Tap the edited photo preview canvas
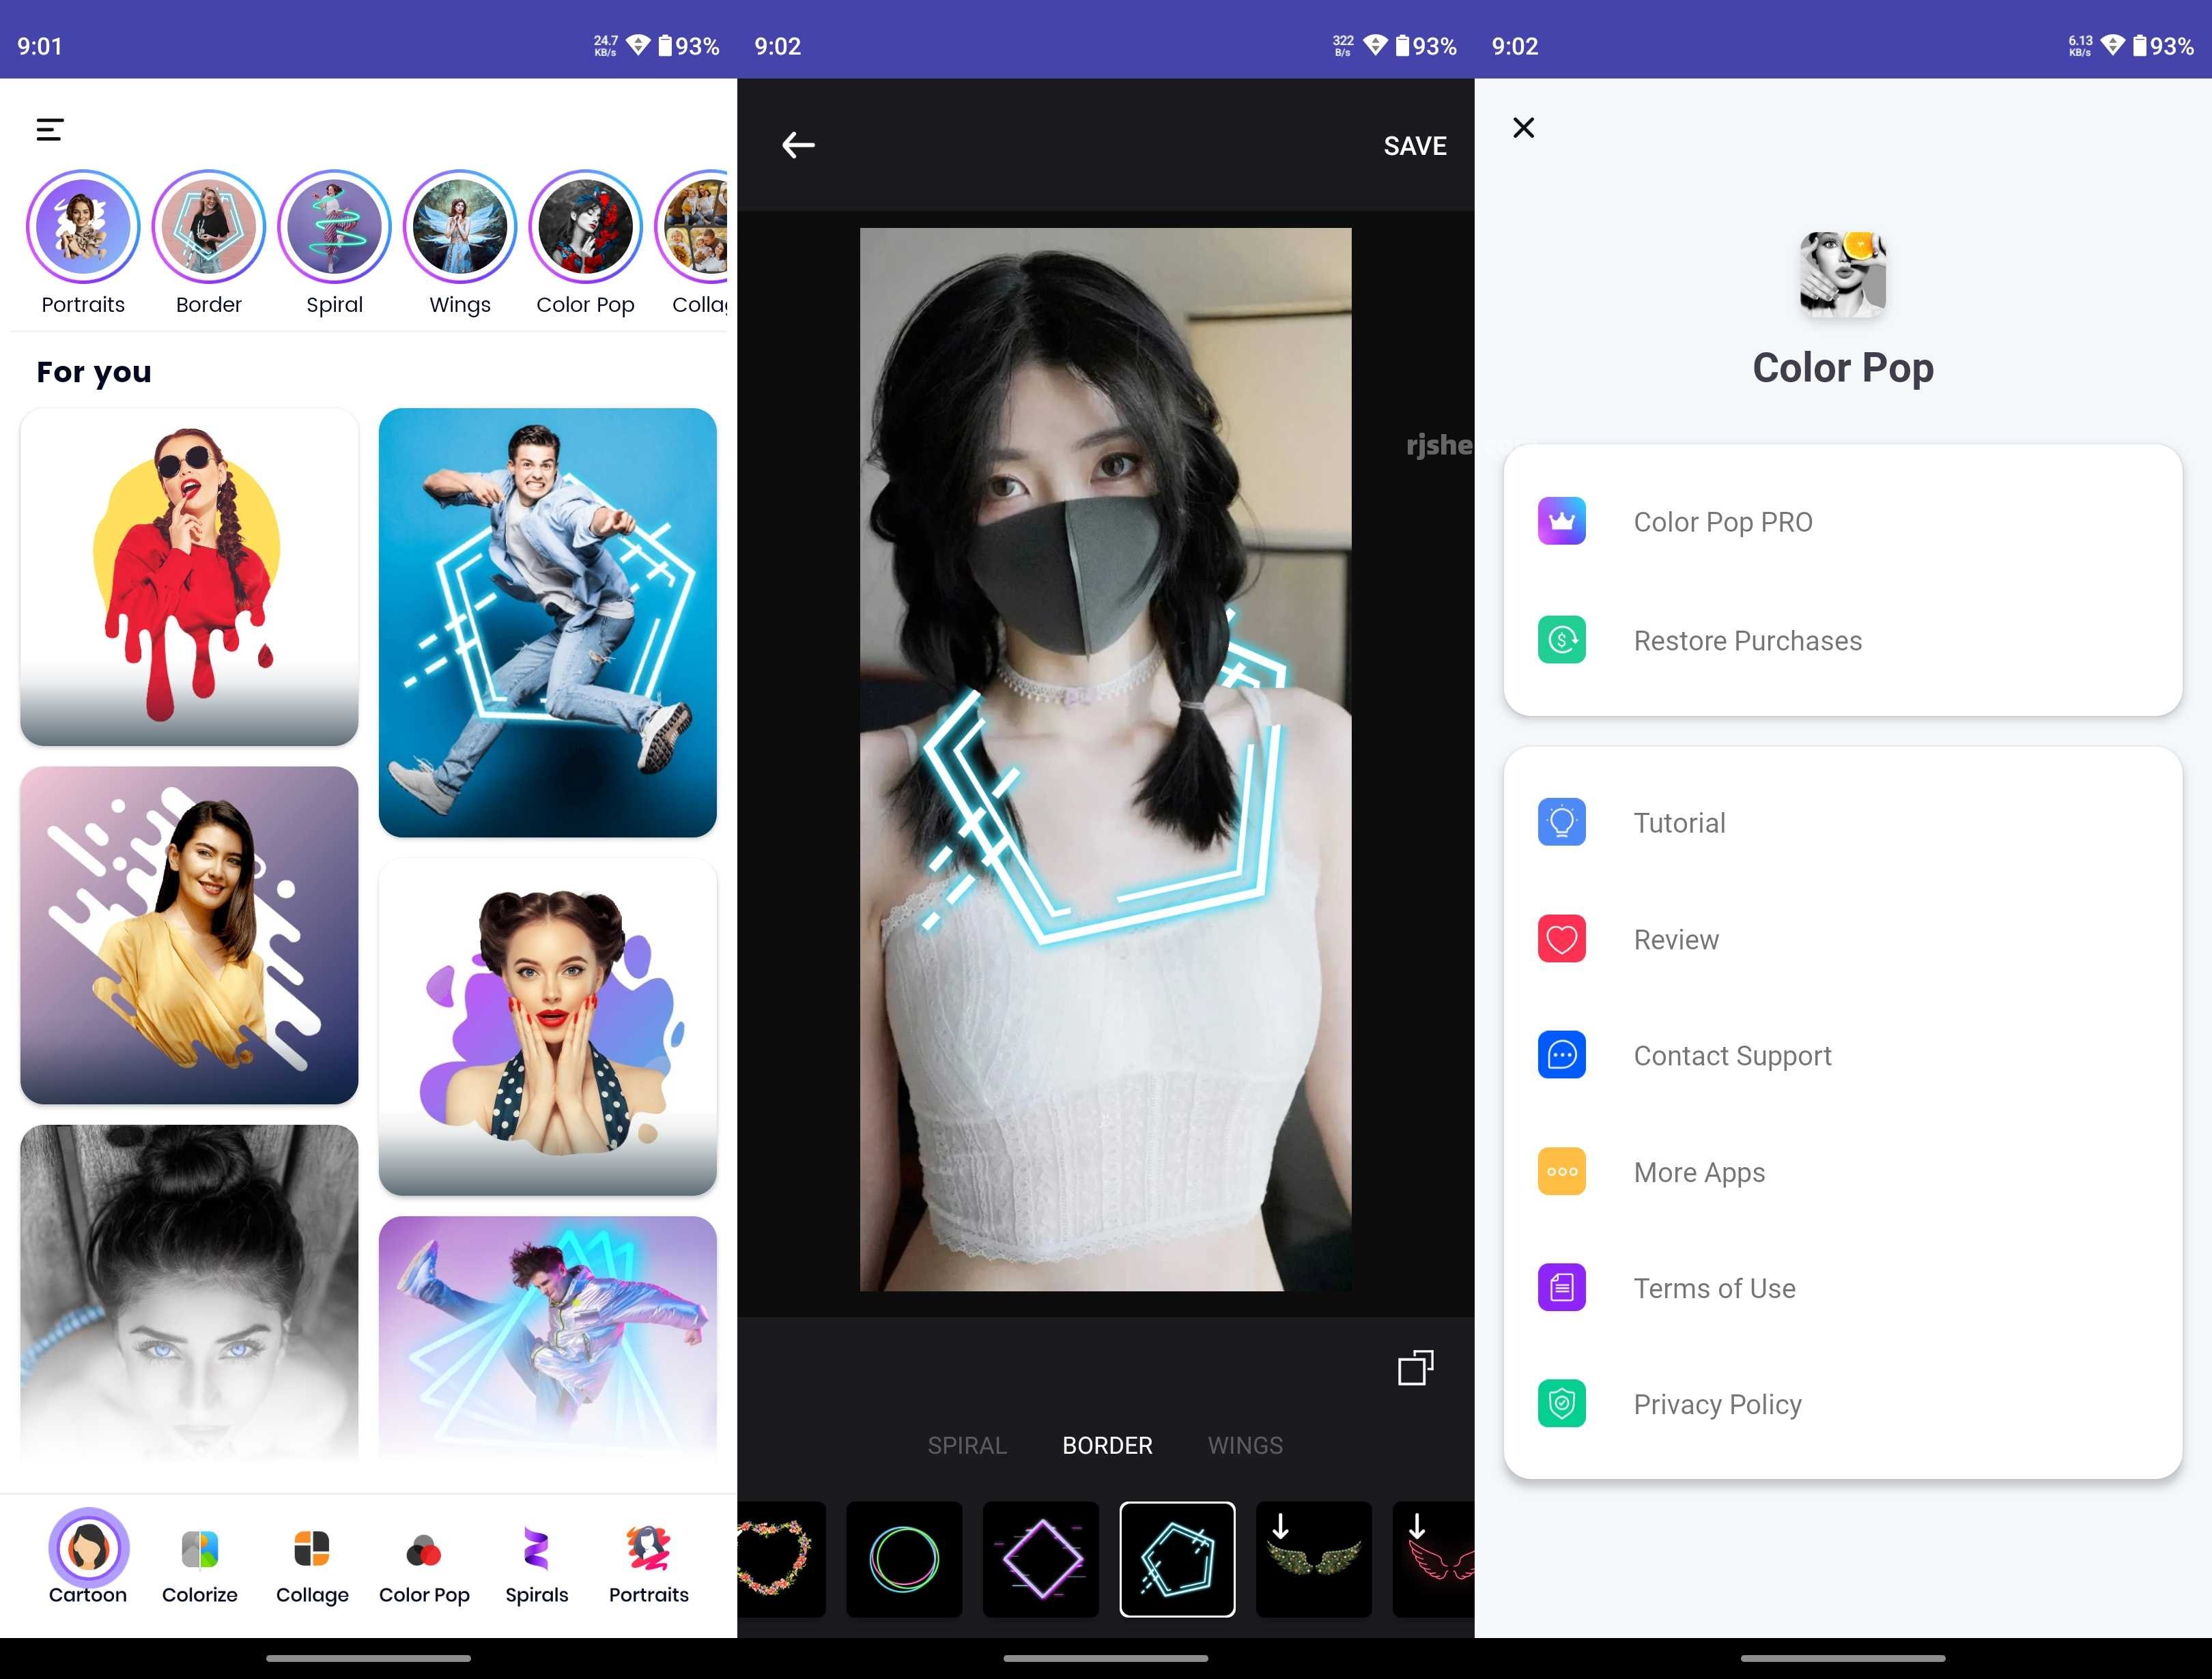Image resolution: width=2212 pixels, height=1679 pixels. pos(1105,759)
